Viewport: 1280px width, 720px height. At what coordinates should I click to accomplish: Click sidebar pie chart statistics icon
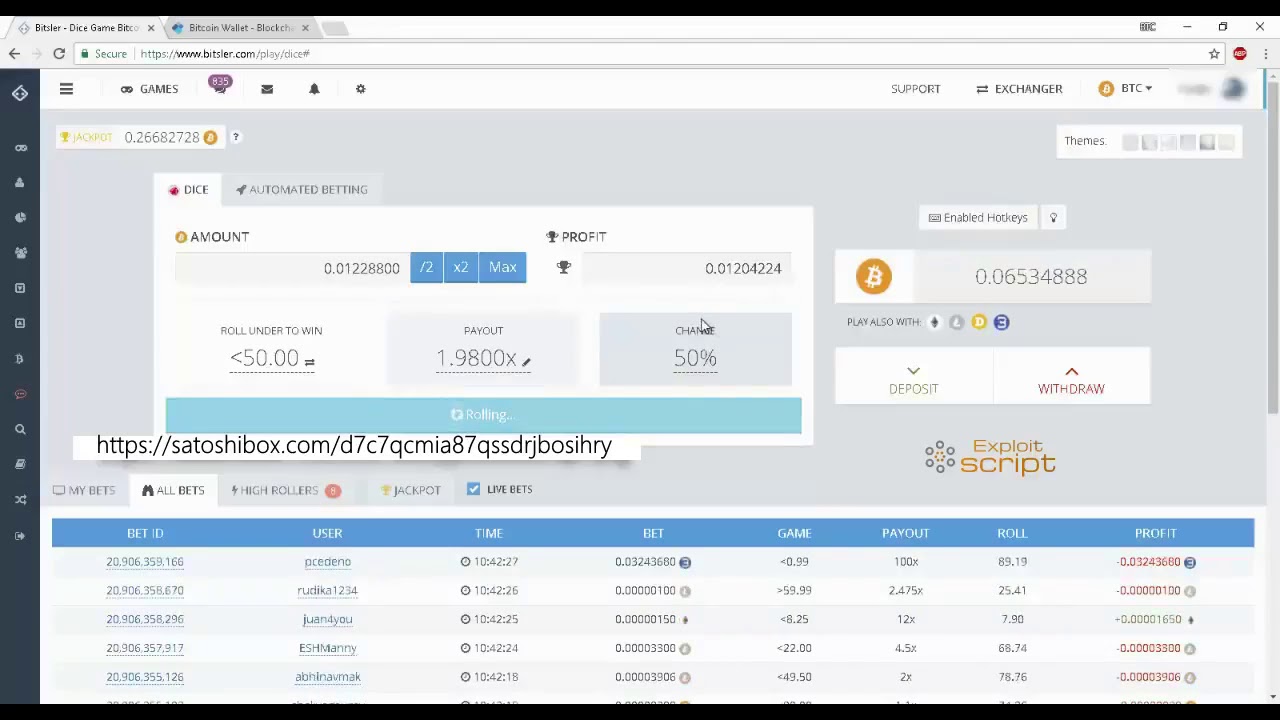(20, 218)
